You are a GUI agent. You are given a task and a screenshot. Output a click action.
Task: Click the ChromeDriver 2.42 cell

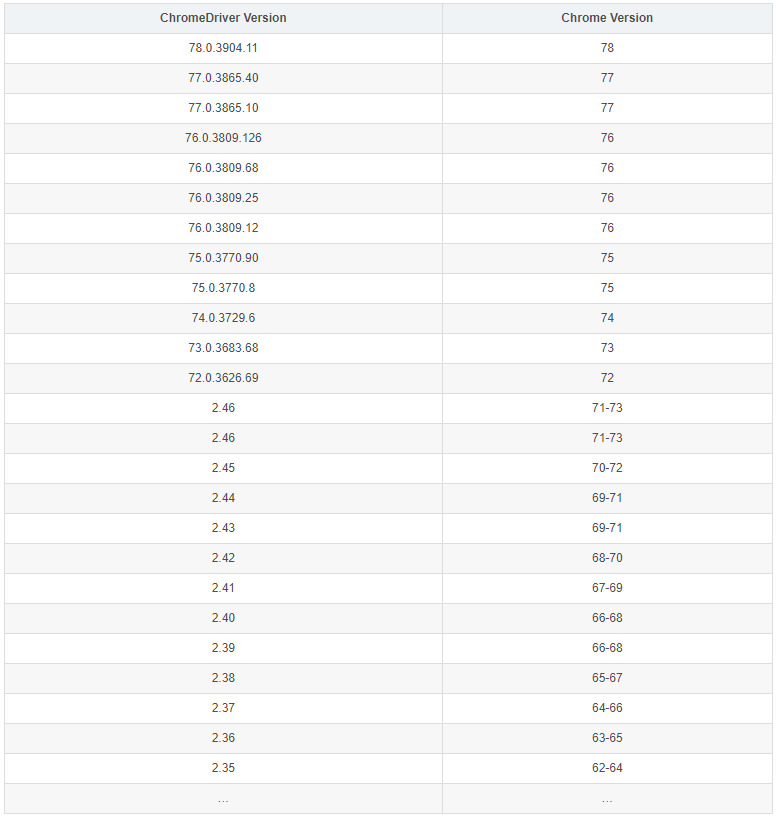click(223, 558)
